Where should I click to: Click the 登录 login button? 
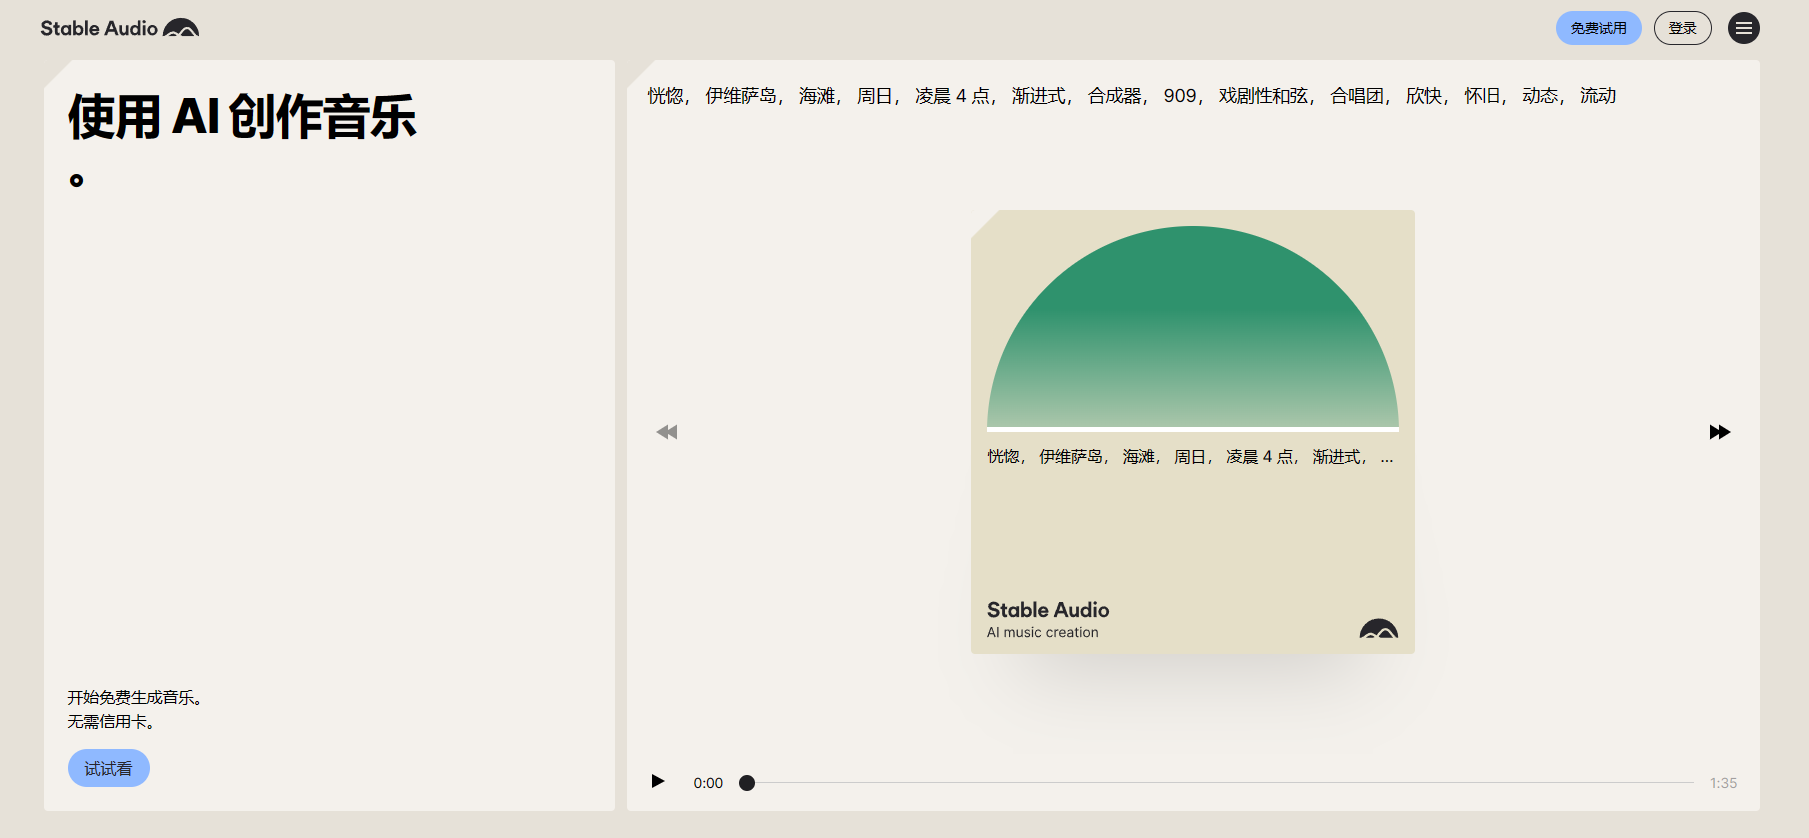tap(1682, 28)
